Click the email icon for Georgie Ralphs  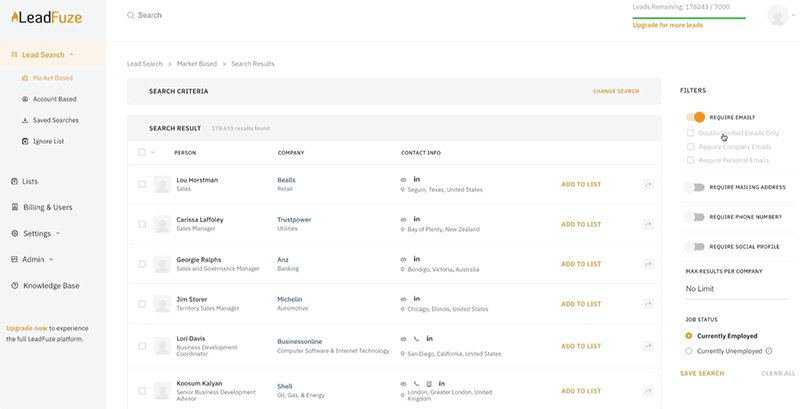point(403,260)
